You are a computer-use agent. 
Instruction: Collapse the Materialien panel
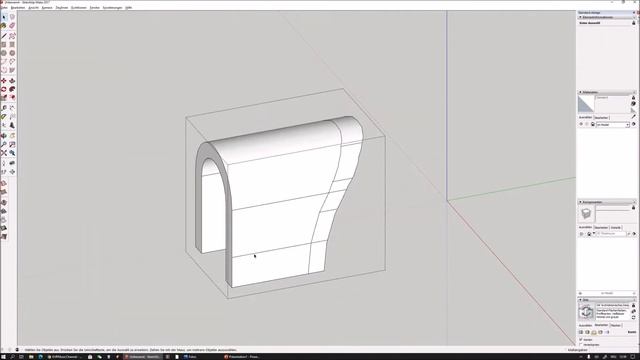click(x=580, y=92)
